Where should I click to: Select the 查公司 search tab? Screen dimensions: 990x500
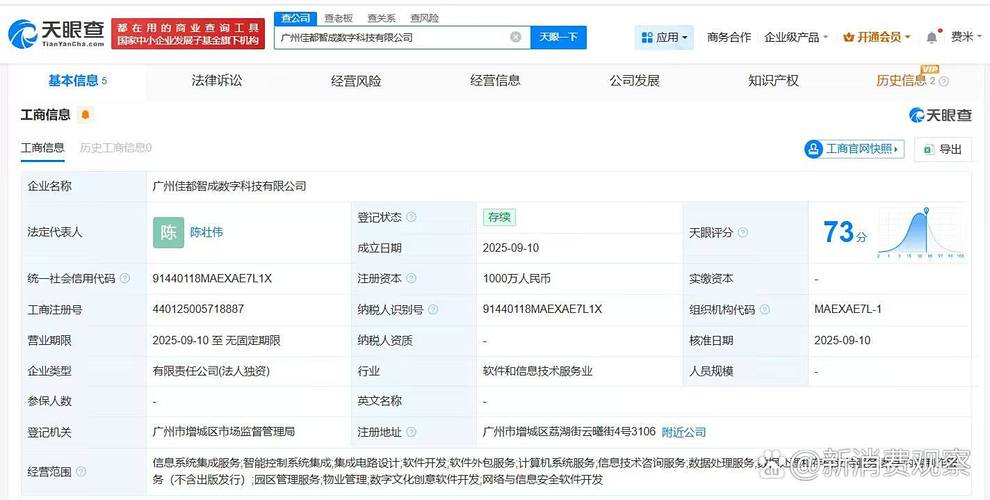click(x=295, y=18)
